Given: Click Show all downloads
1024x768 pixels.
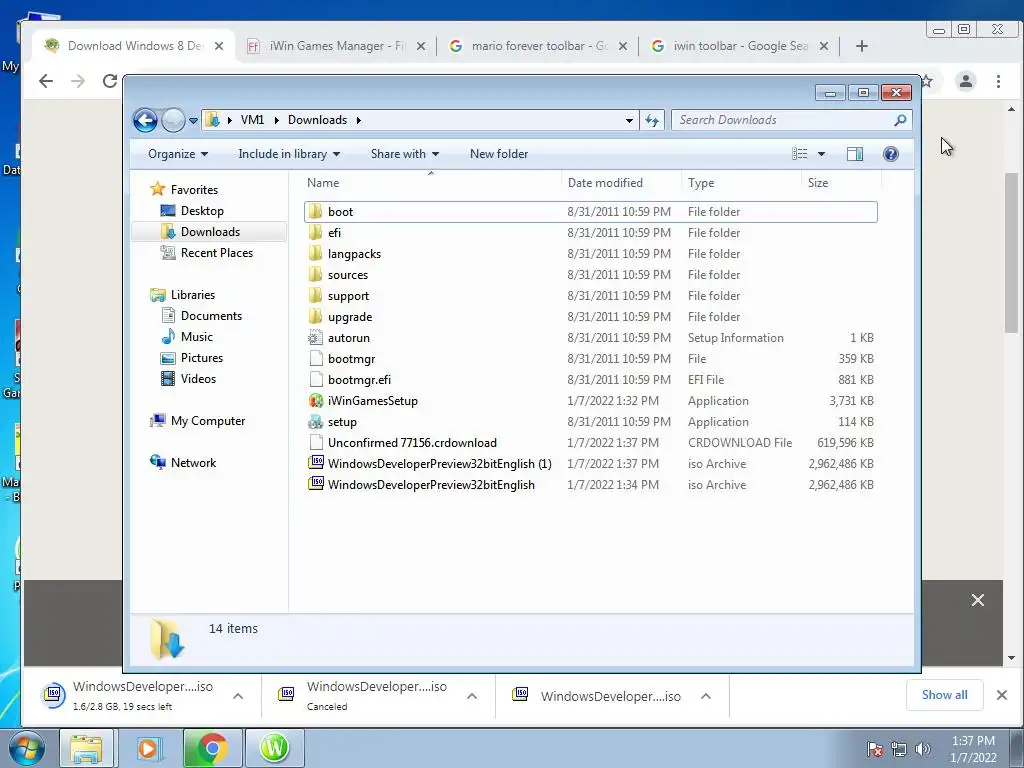Looking at the screenshot, I should coord(944,695).
